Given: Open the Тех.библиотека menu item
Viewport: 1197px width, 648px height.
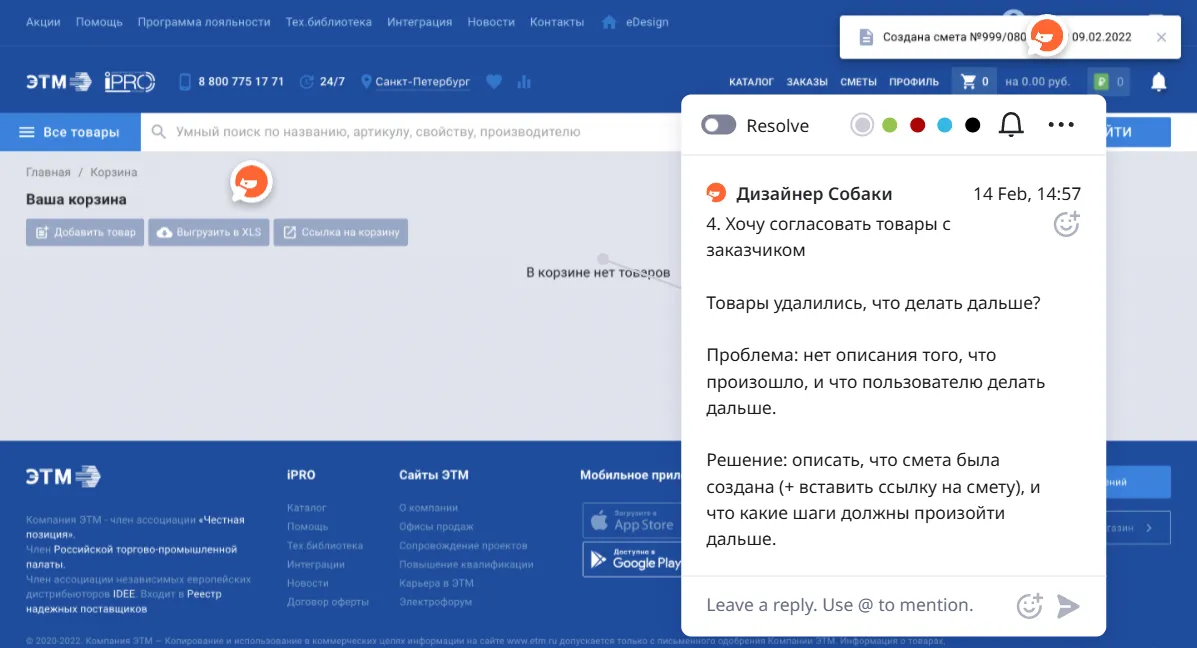Looking at the screenshot, I should click(330, 20).
